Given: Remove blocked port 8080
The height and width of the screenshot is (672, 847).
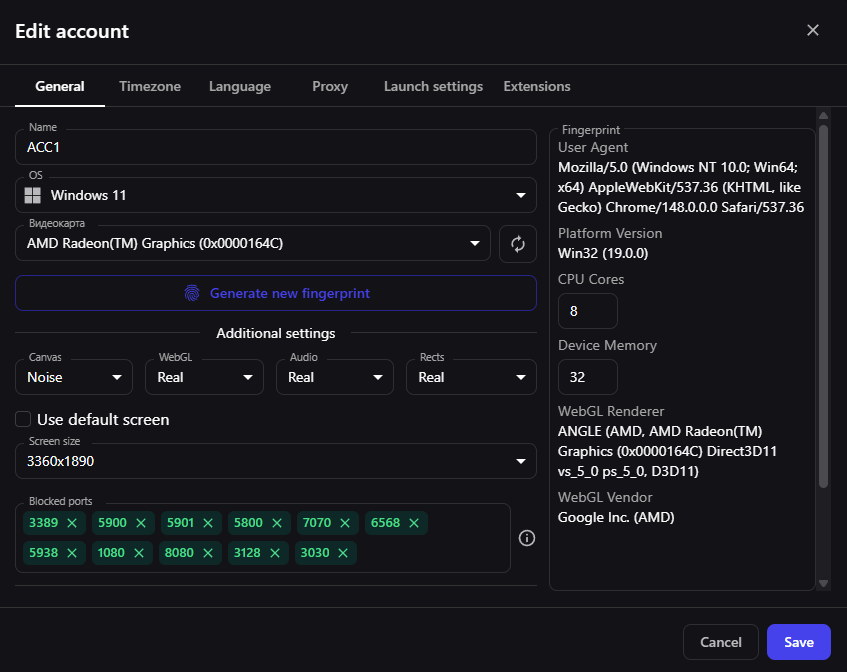Looking at the screenshot, I should tap(208, 553).
